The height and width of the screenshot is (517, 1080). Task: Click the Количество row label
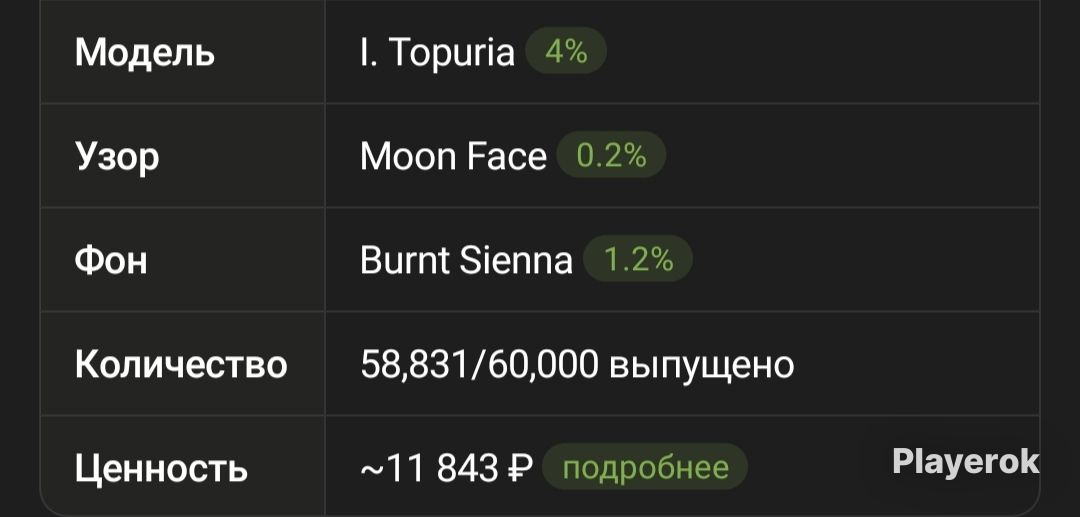point(180,364)
